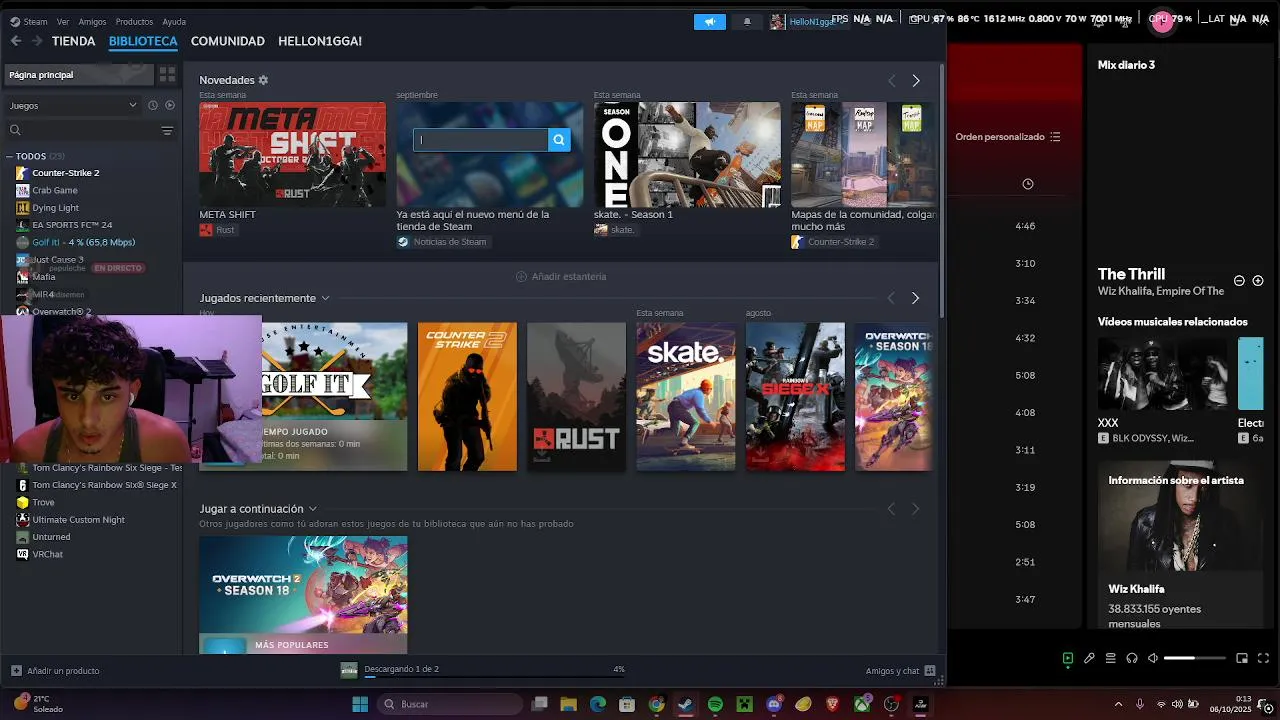Open Microsoft Edge from taskbar
Image resolution: width=1280 pixels, height=720 pixels.
click(x=598, y=704)
